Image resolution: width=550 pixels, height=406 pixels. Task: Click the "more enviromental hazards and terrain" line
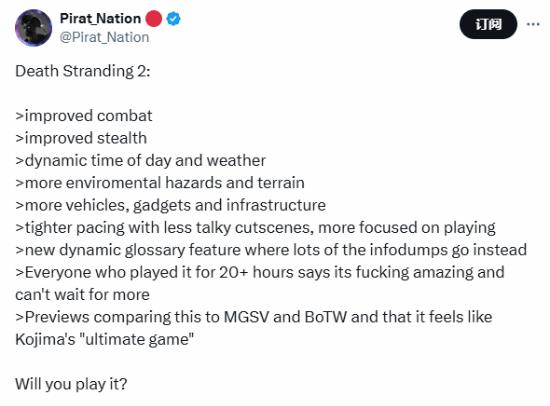coord(160,183)
